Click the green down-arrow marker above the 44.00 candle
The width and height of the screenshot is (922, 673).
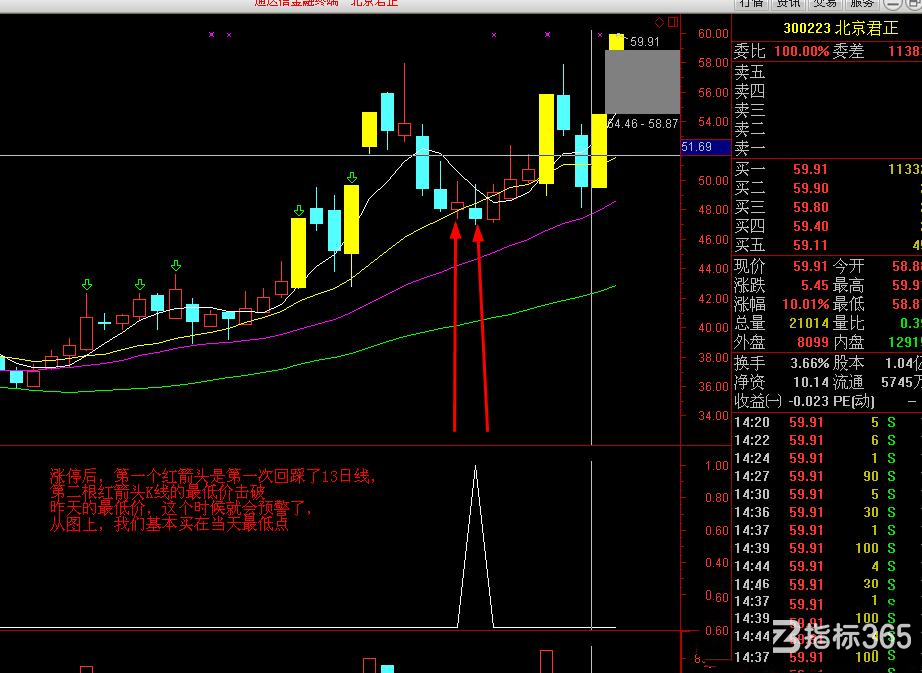[176, 266]
